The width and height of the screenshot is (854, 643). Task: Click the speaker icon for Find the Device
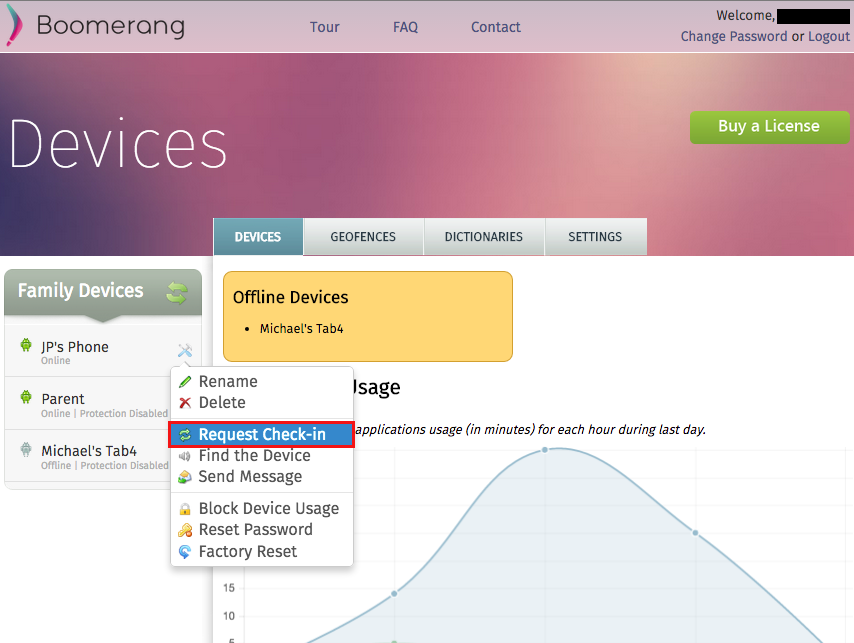pyautogui.click(x=185, y=456)
